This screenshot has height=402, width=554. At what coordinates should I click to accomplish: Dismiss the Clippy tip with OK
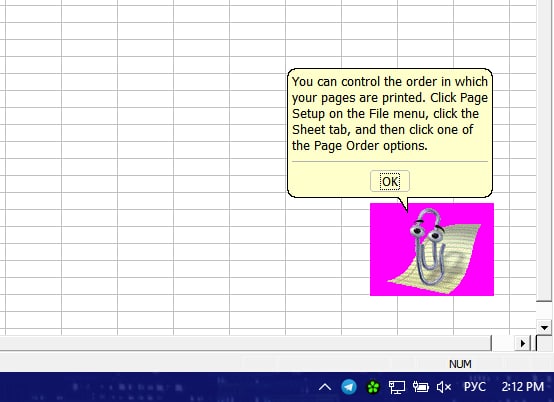(x=390, y=181)
